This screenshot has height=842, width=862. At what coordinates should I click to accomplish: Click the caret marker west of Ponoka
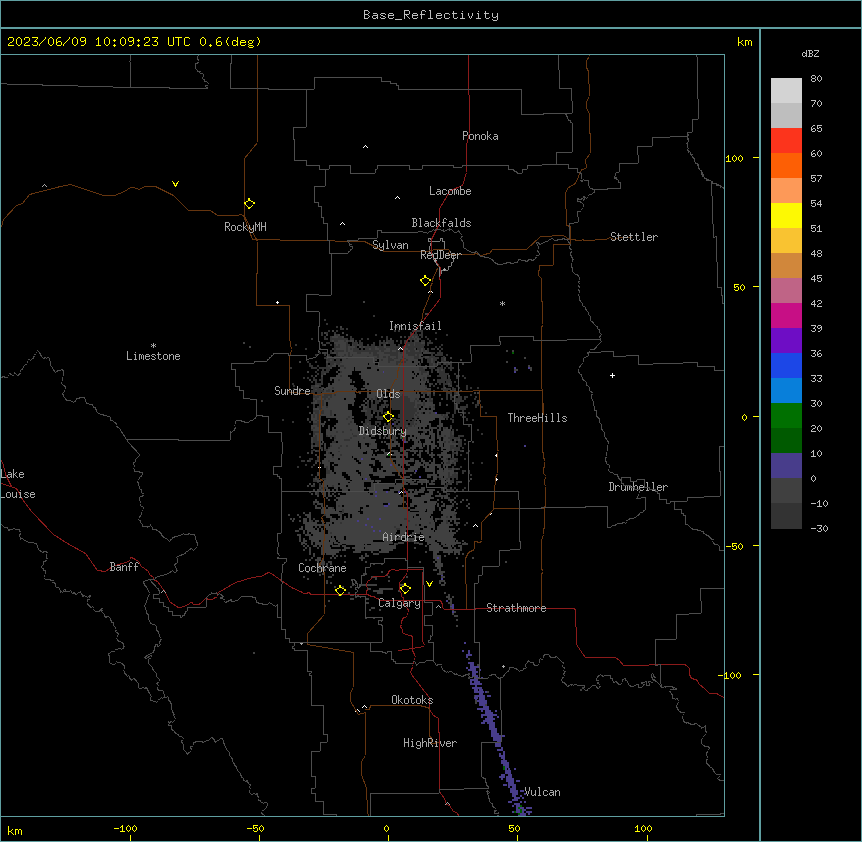(366, 147)
